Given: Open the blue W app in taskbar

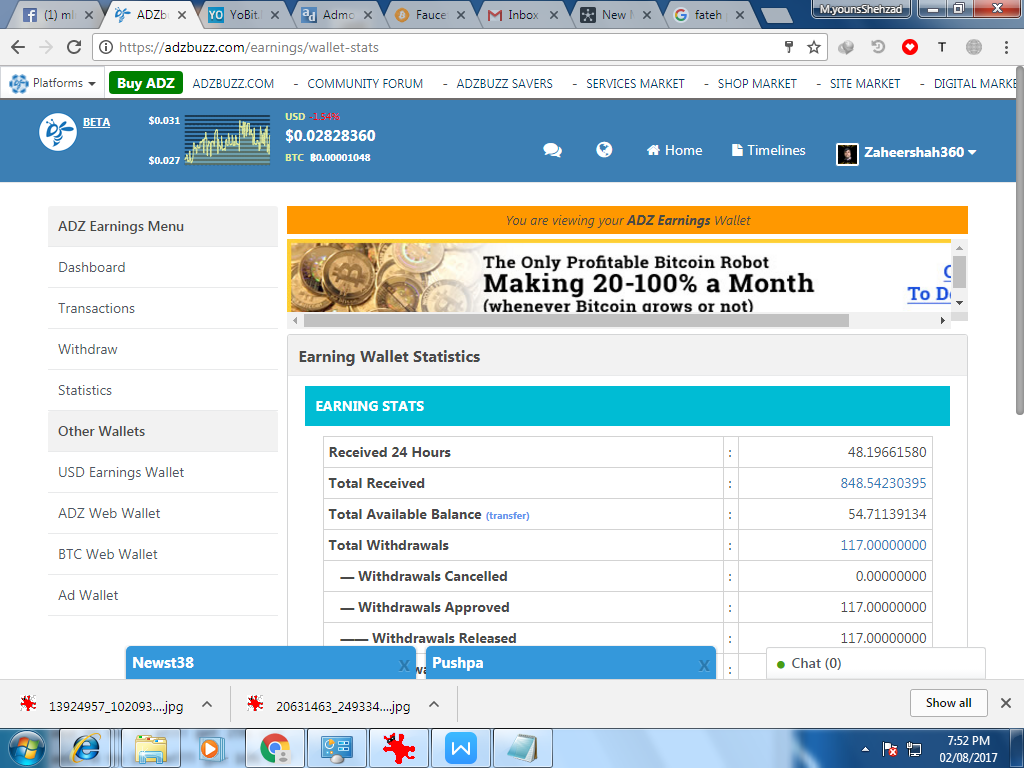Looking at the screenshot, I should tap(460, 748).
